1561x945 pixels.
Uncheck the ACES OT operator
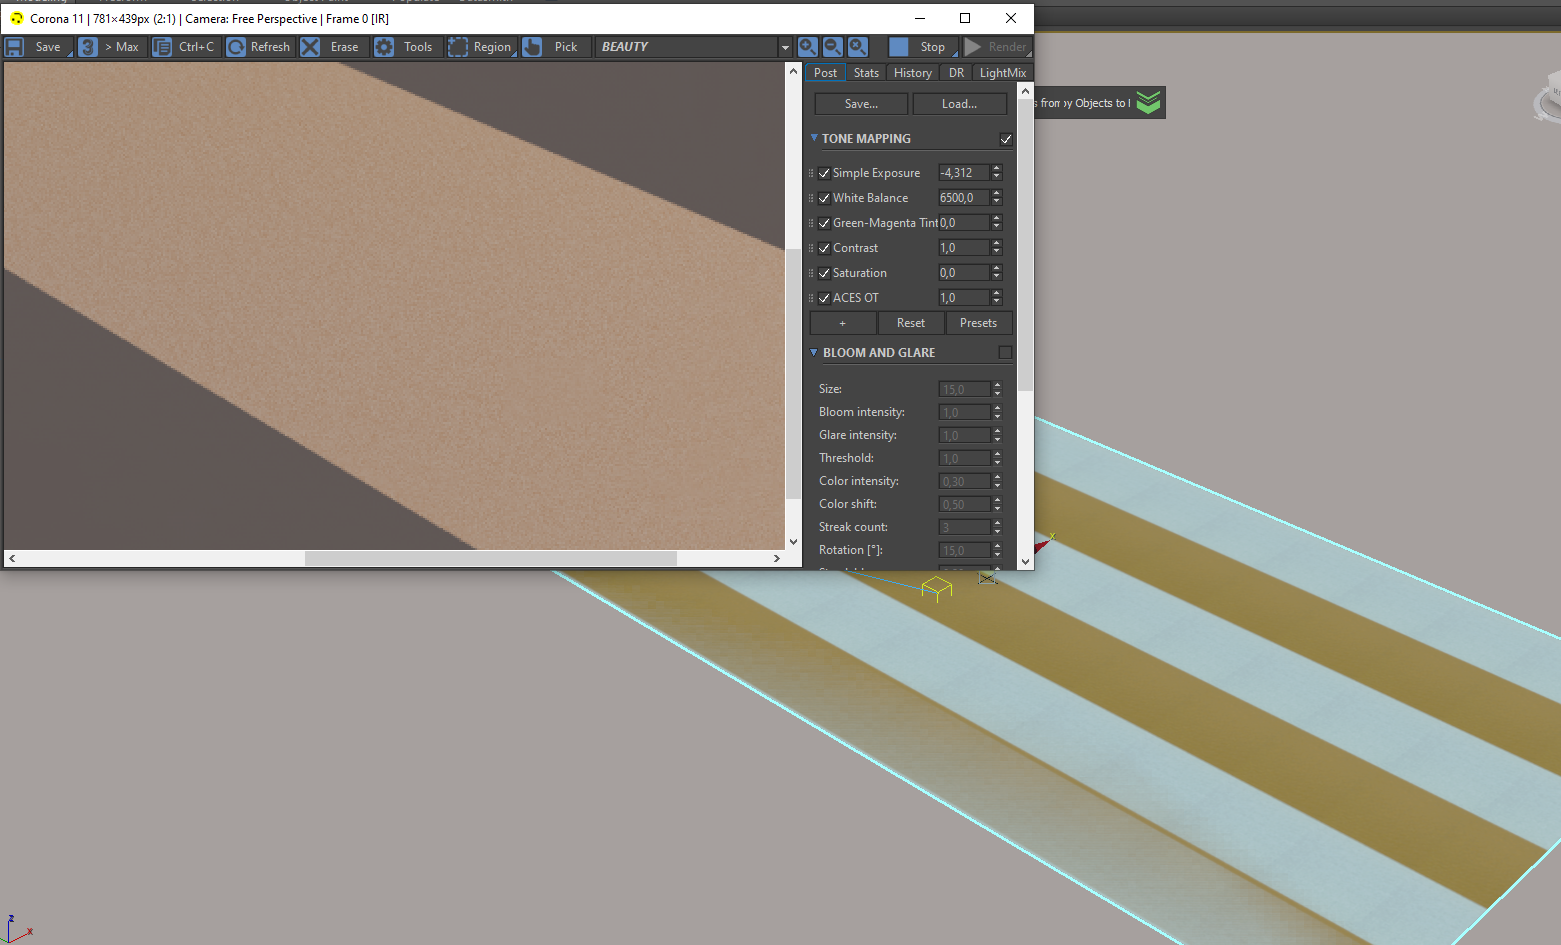coord(824,298)
